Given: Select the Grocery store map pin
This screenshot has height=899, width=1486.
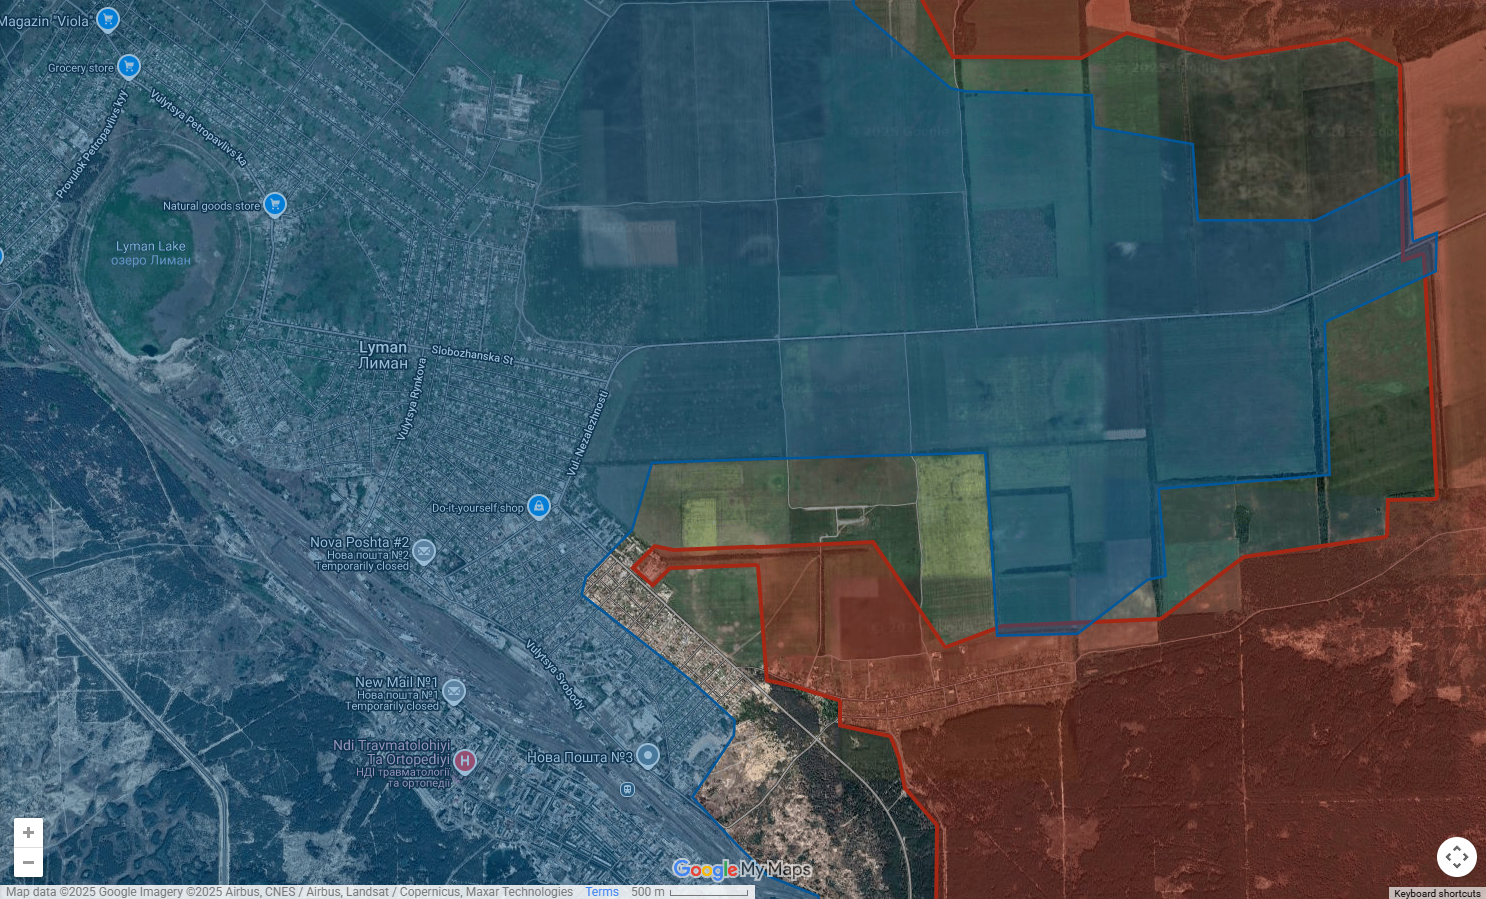Looking at the screenshot, I should [129, 66].
